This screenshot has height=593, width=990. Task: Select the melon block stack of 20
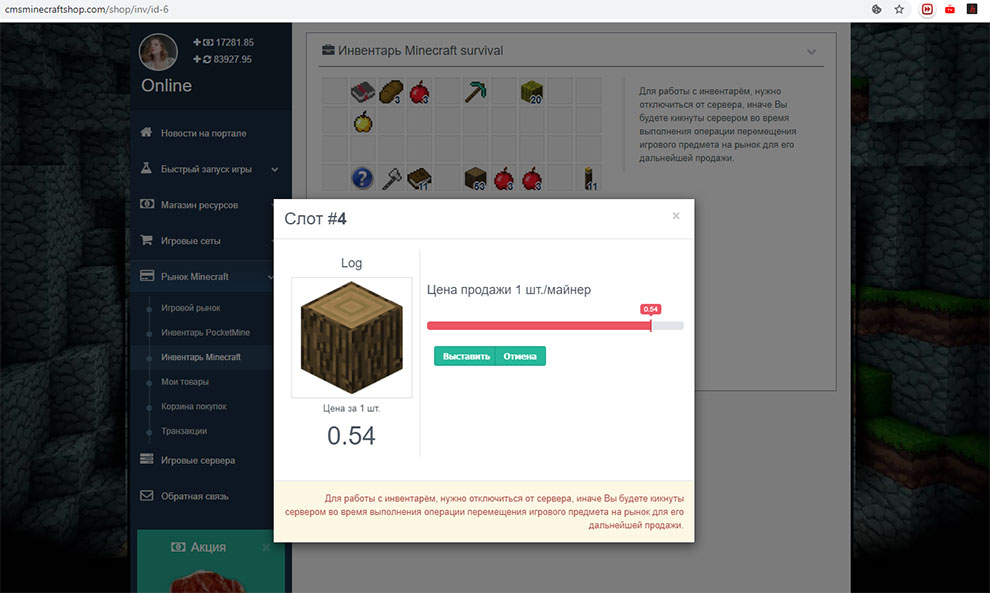coord(531,92)
